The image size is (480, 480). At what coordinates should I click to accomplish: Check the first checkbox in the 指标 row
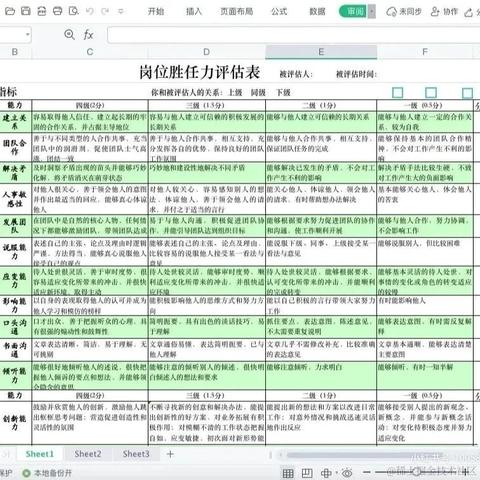(397, 92)
